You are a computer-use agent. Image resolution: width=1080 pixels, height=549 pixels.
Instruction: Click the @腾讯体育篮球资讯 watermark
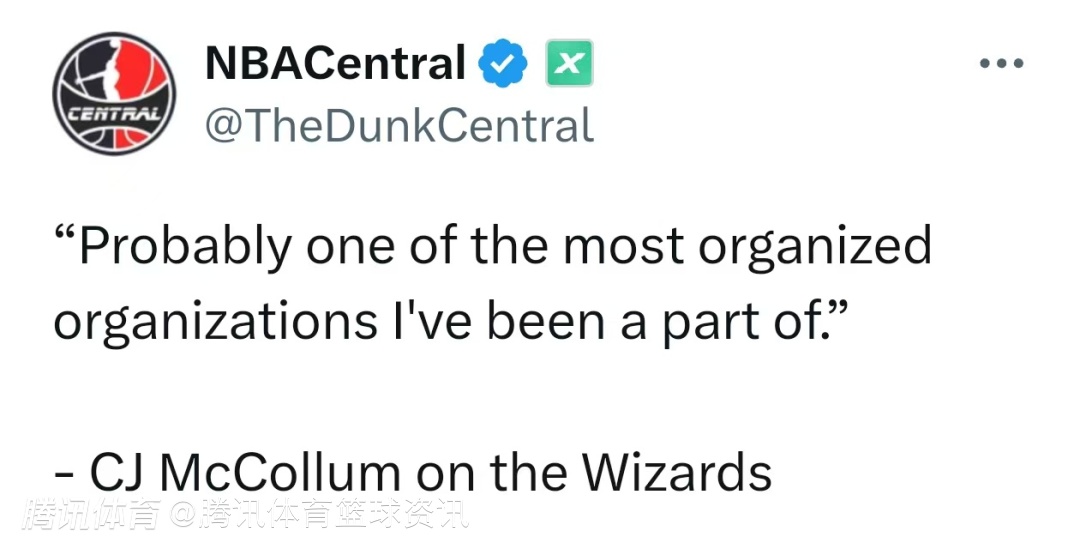point(318,516)
